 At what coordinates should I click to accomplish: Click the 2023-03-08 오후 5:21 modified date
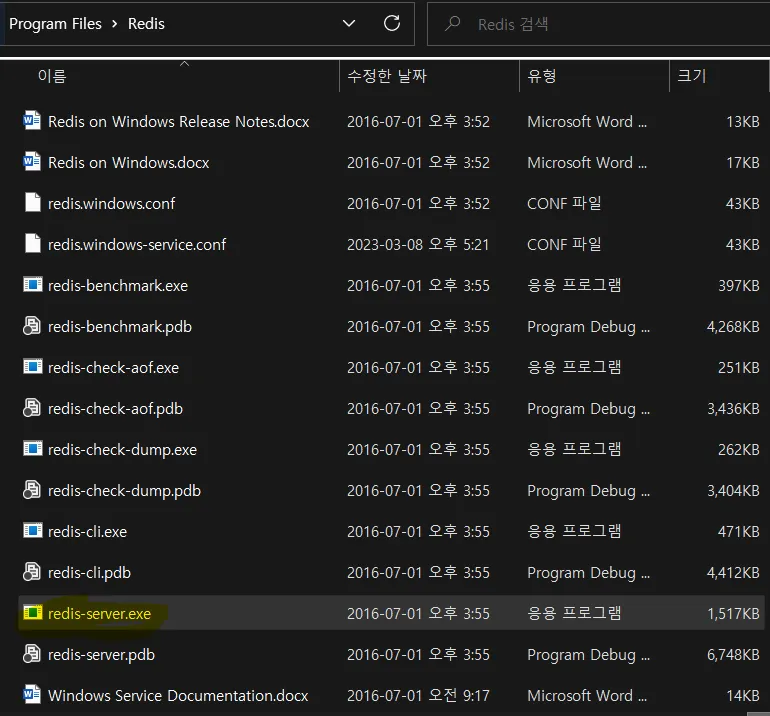418,244
